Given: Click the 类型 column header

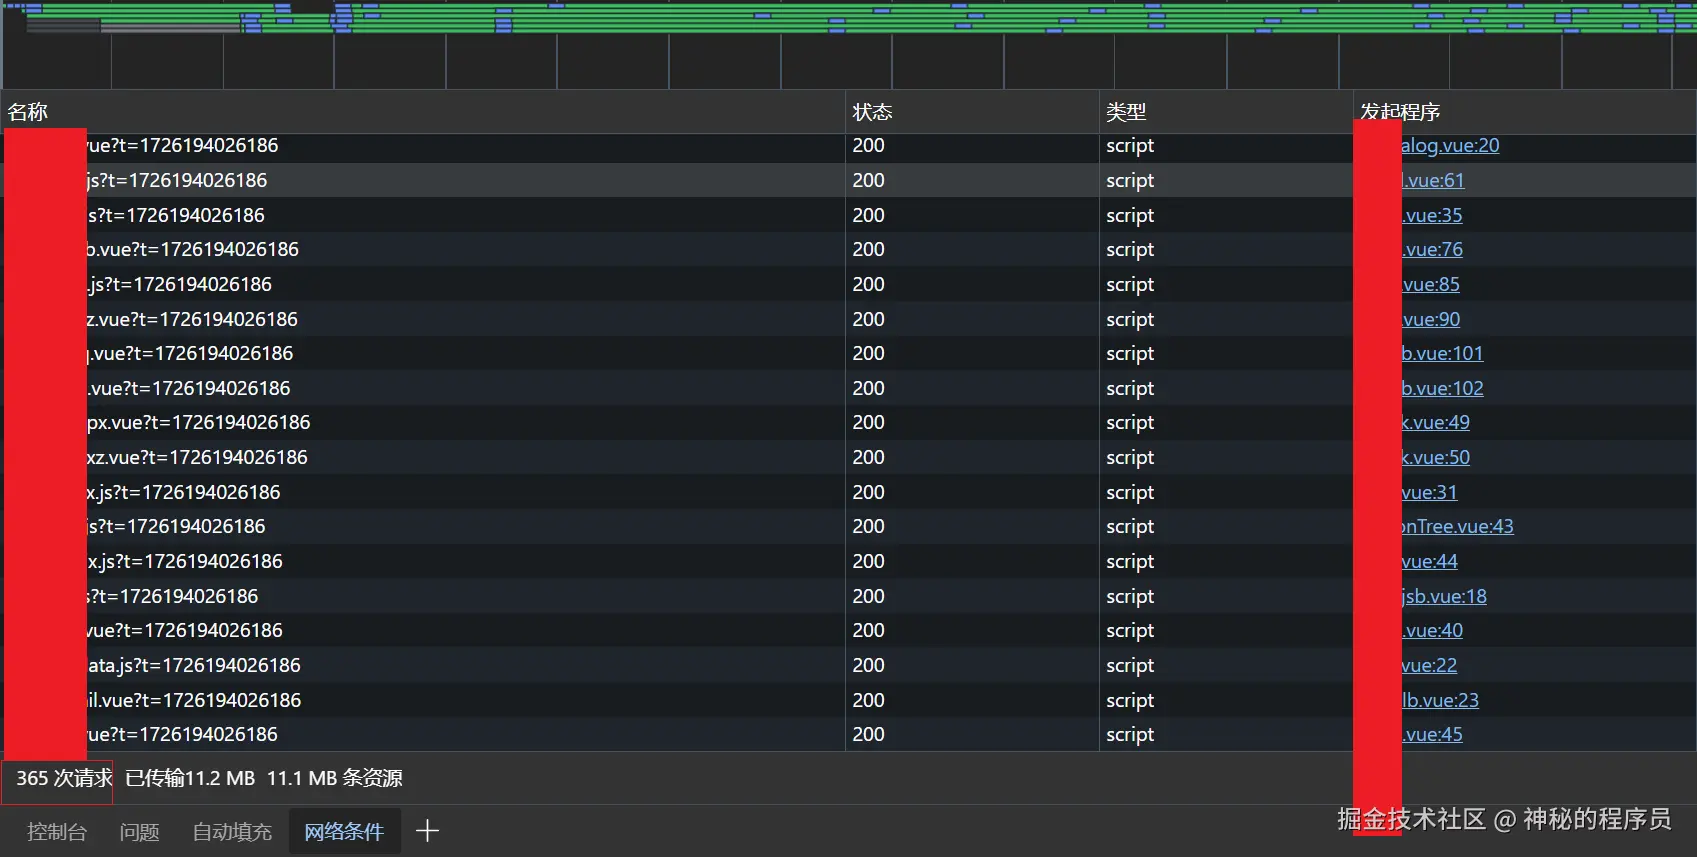Looking at the screenshot, I should [1126, 112].
